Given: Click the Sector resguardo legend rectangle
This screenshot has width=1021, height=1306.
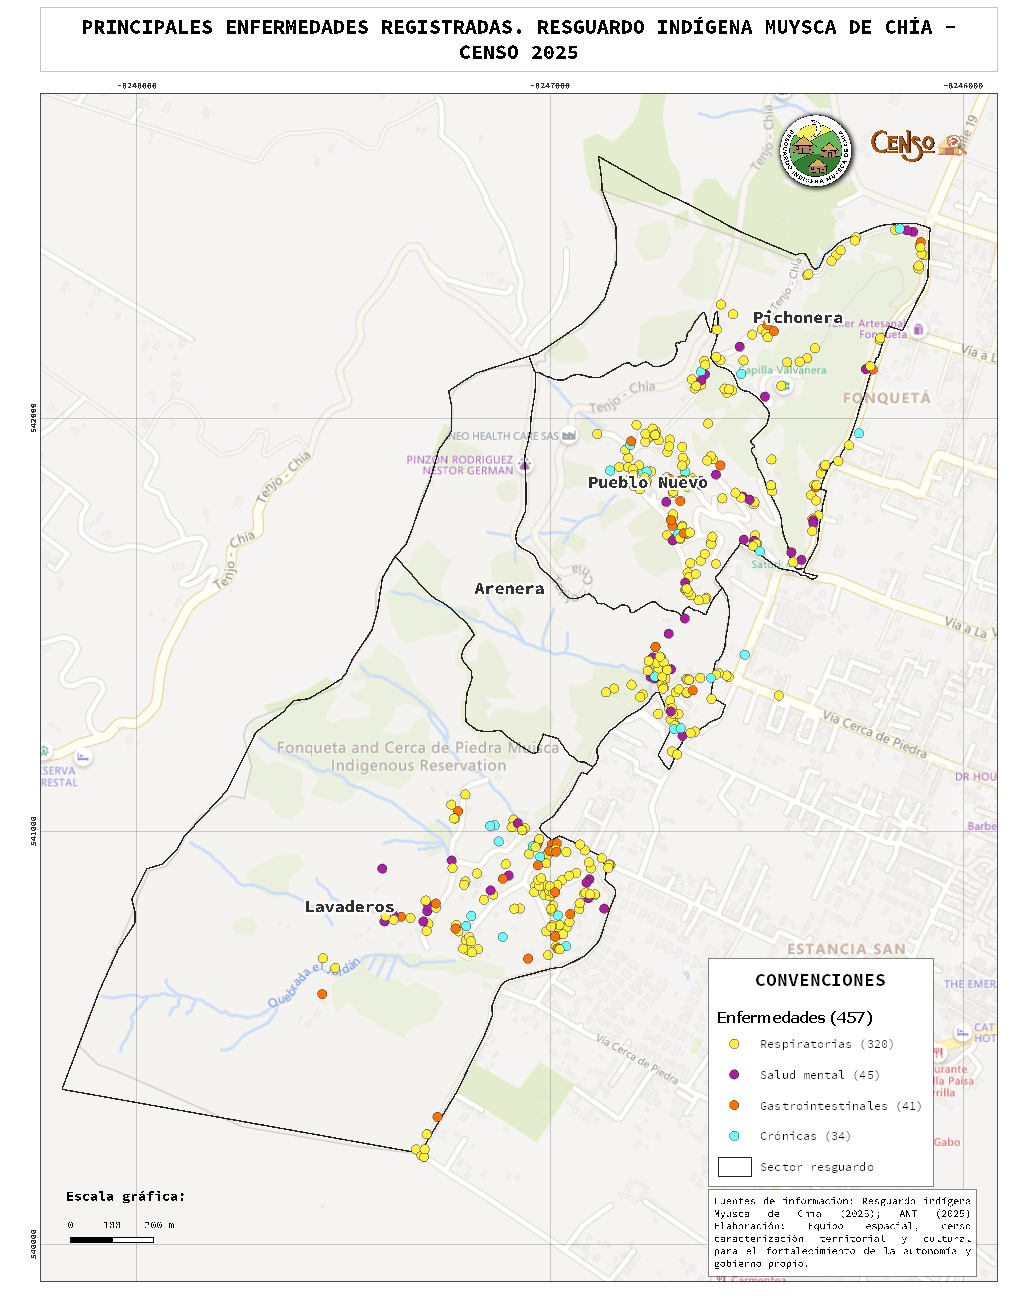Looking at the screenshot, I should tap(734, 1167).
